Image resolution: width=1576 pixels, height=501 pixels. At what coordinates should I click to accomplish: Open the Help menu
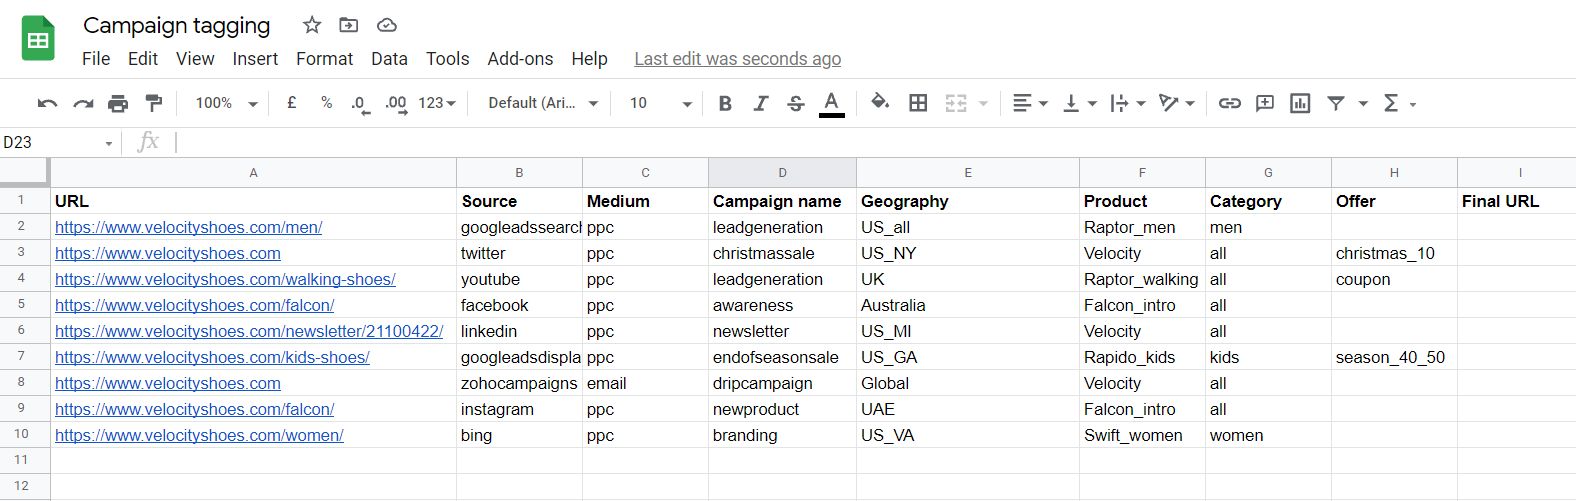coord(589,59)
